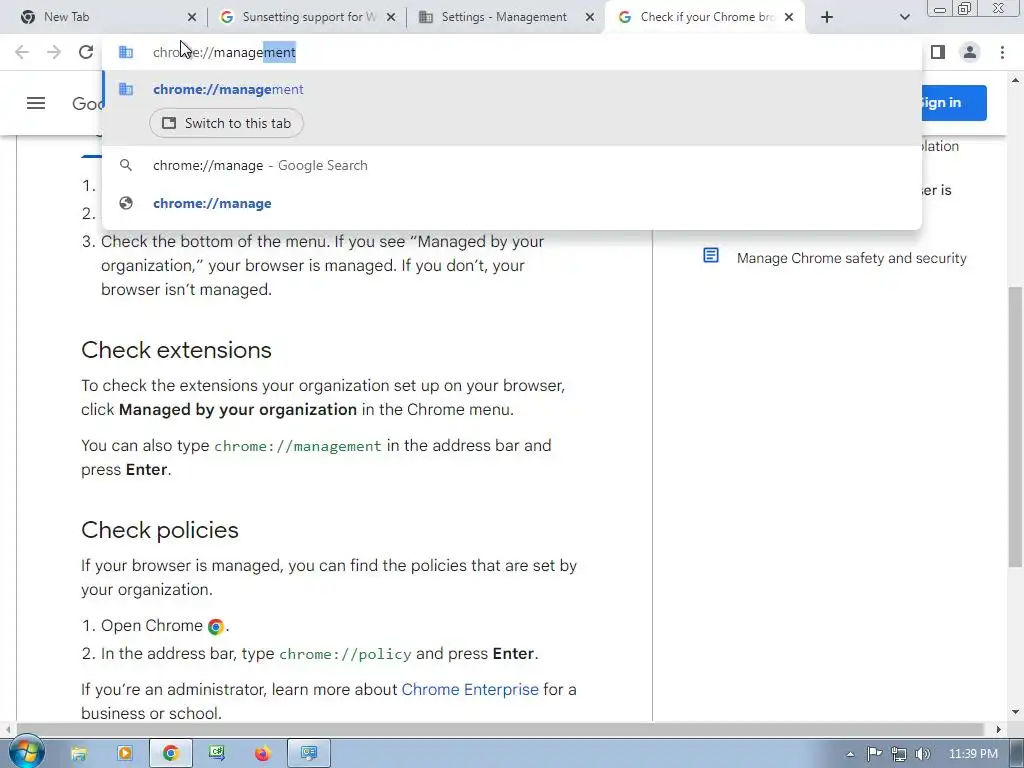The height and width of the screenshot is (768, 1024).
Task: Click the rightmost taskbar app icon
Action: click(x=309, y=754)
